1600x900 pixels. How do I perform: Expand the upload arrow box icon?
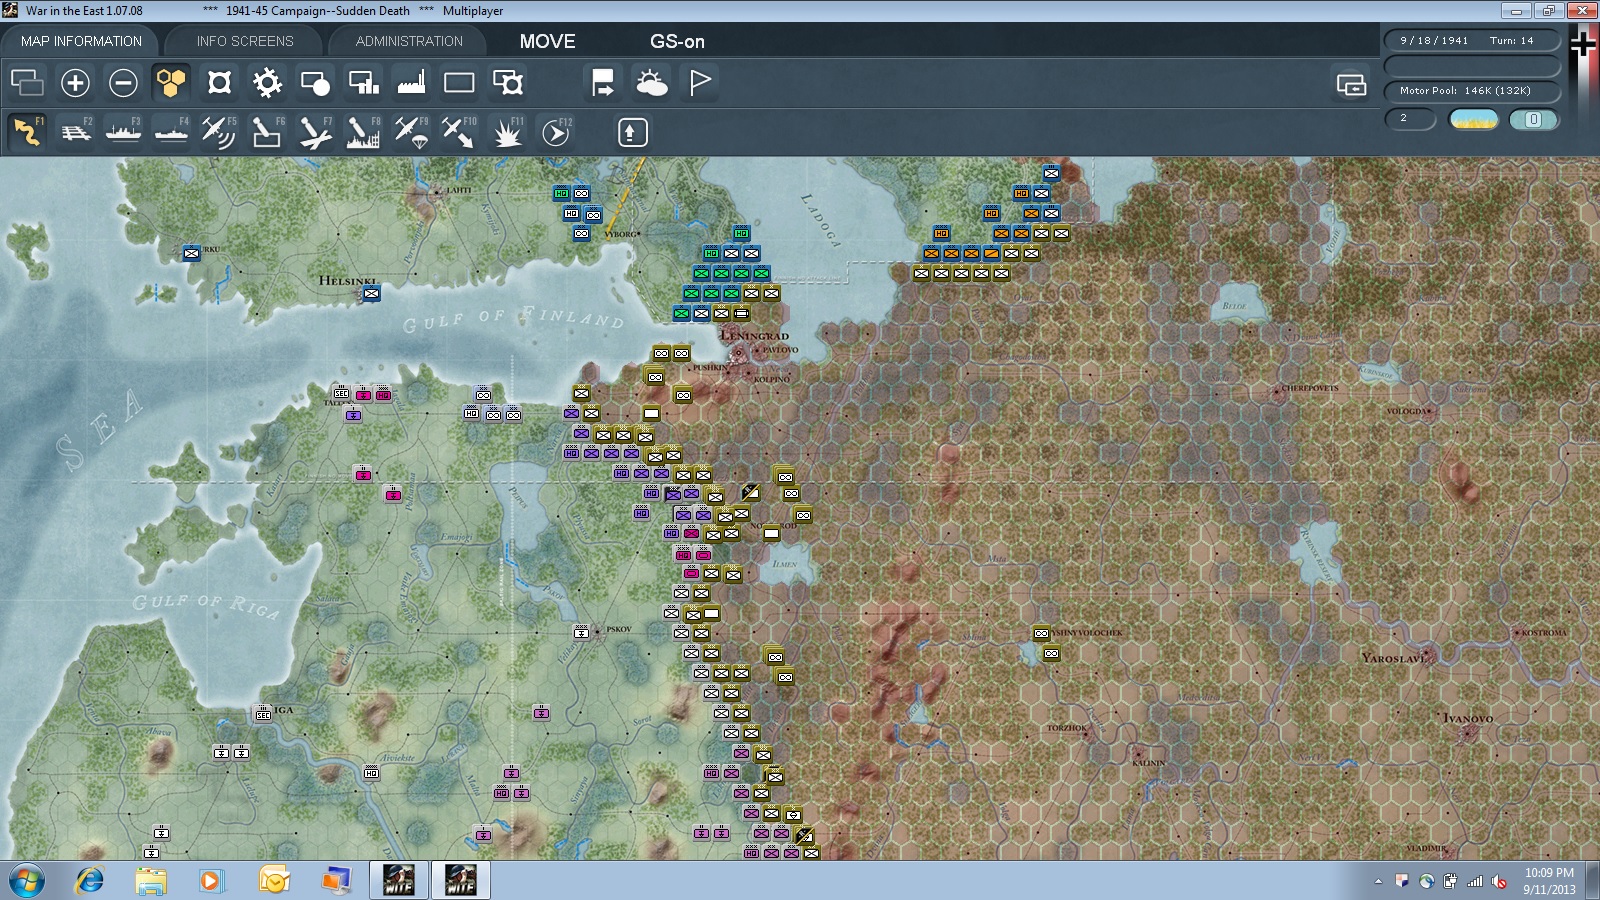632,132
